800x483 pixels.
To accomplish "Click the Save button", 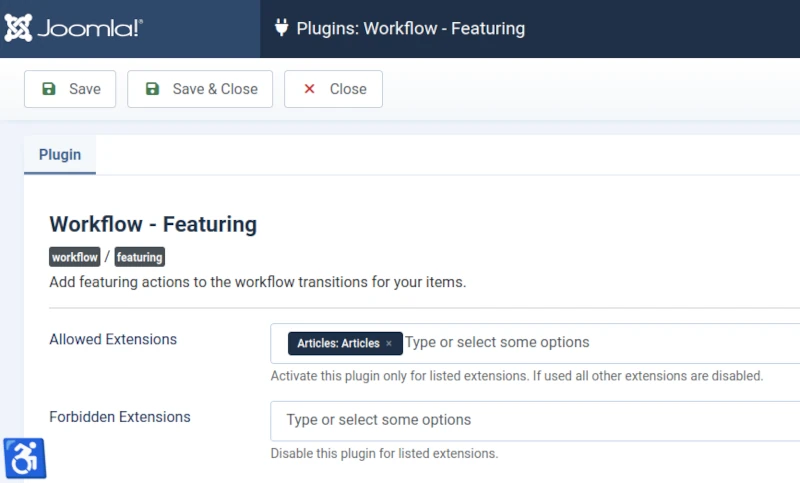I will click(x=70, y=89).
